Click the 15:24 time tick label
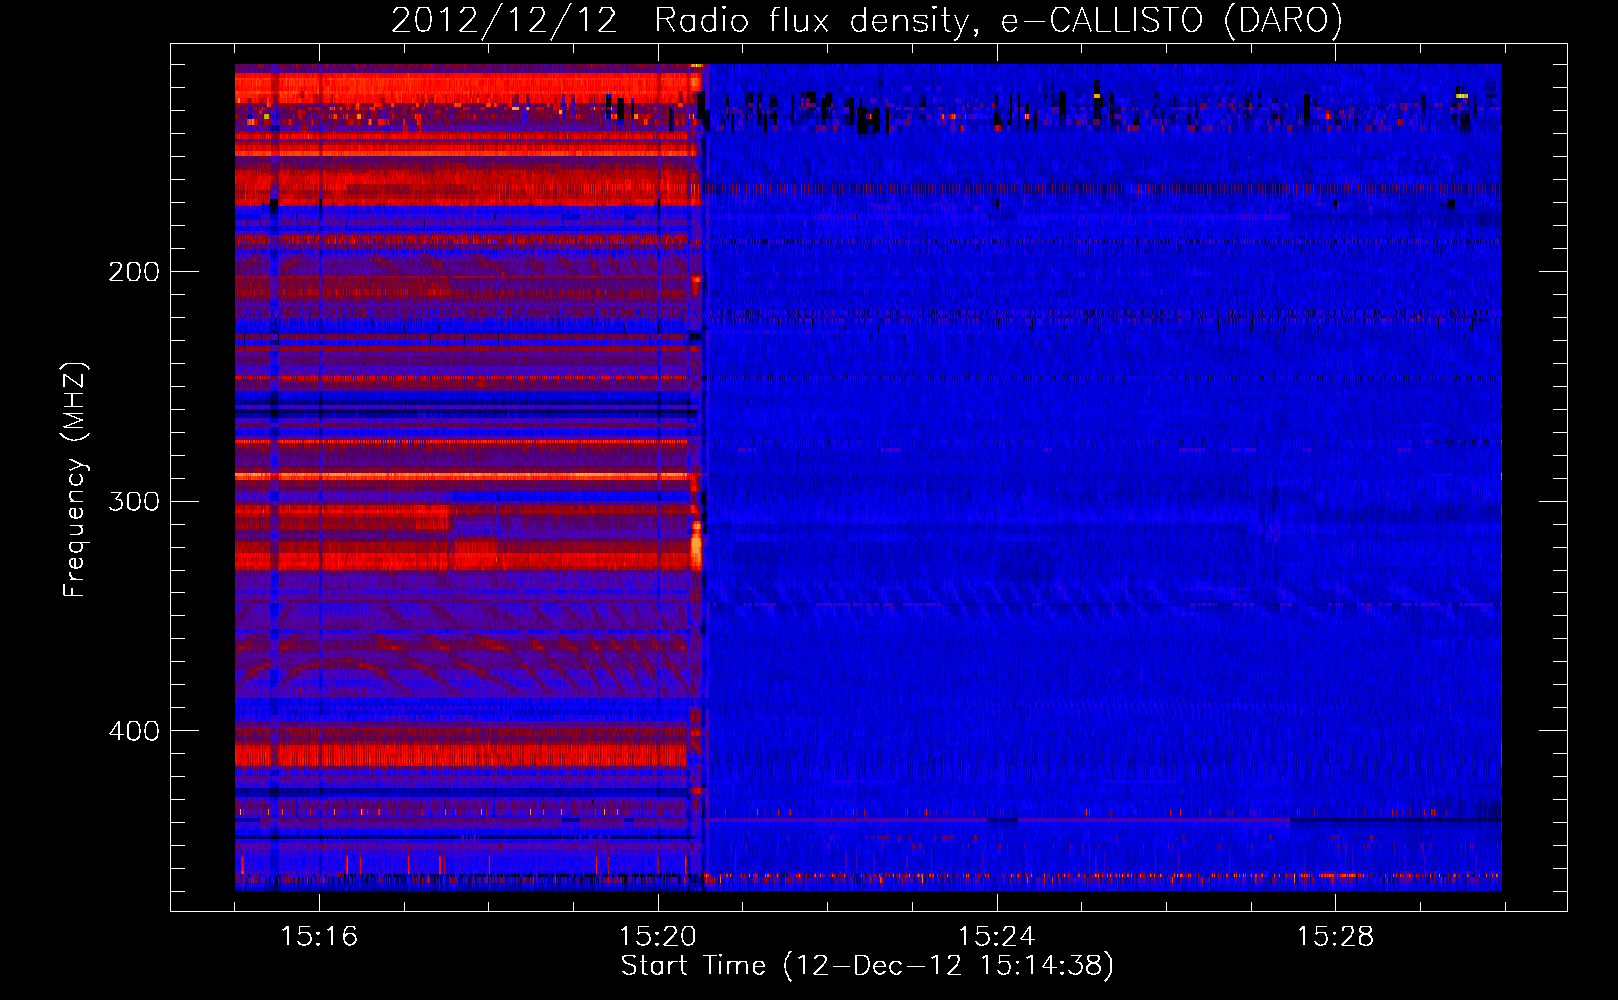1618x1000 pixels. tap(997, 937)
